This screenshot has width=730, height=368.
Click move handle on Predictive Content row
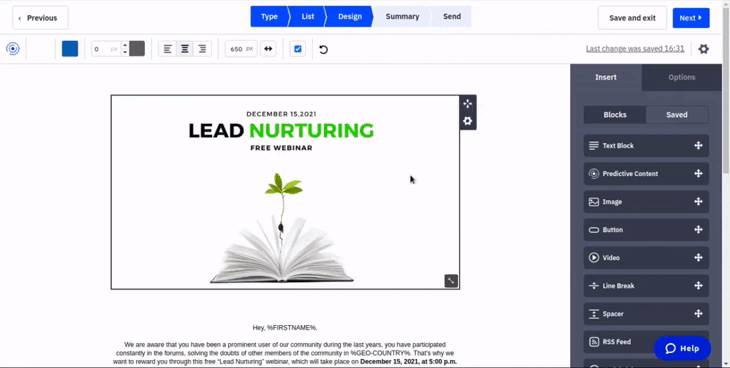(698, 174)
